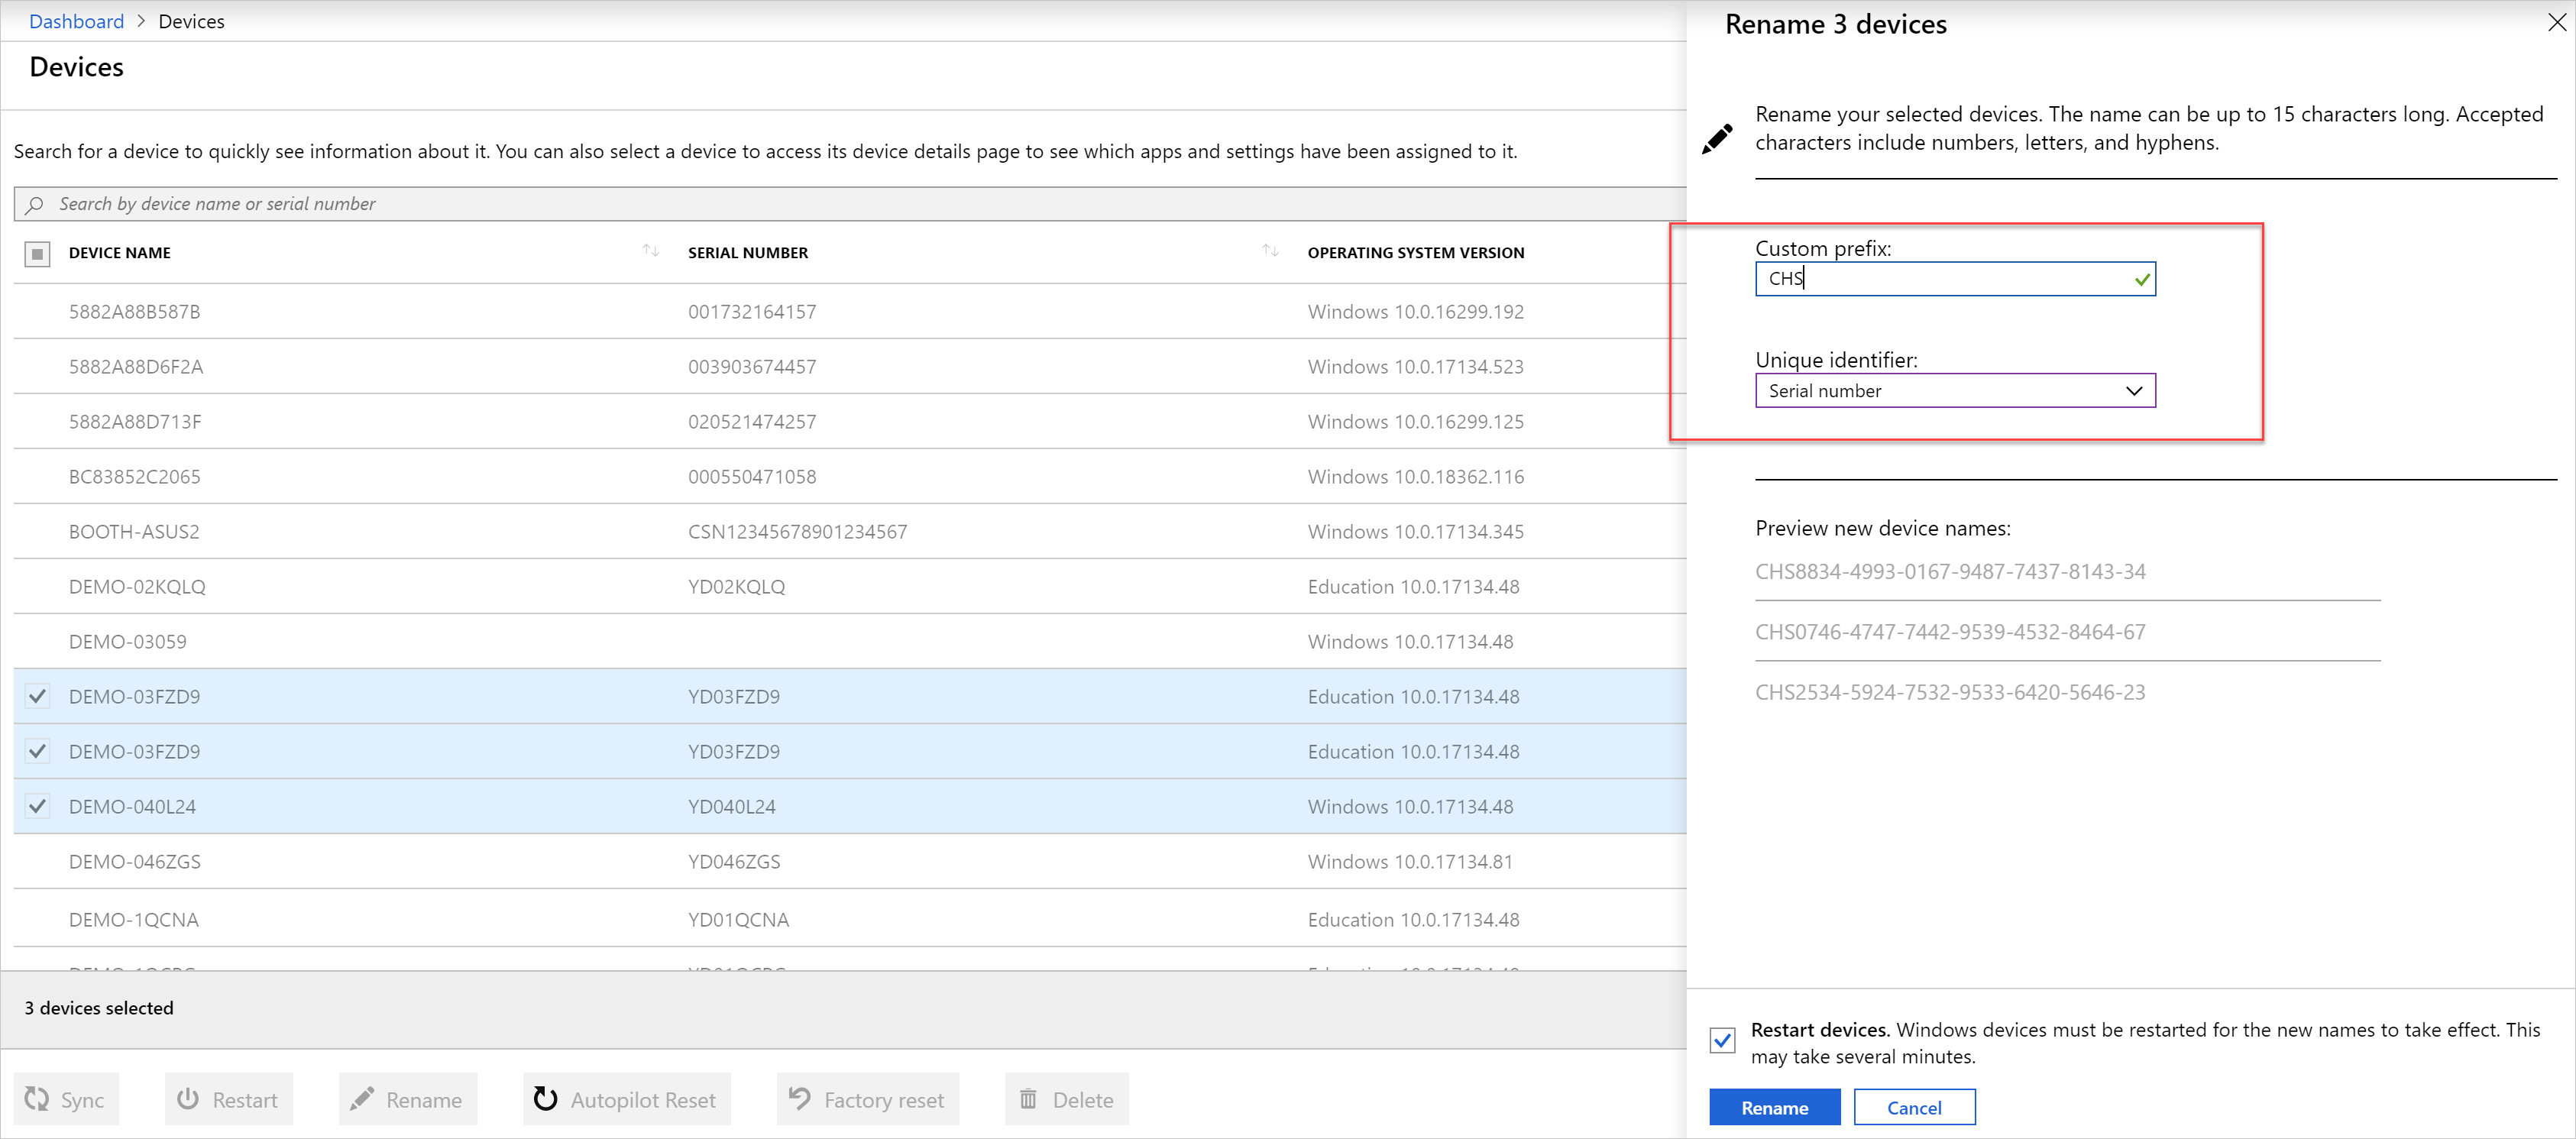2576x1139 pixels.
Task: Select device 5882A88D6F2A
Action: pos(136,367)
